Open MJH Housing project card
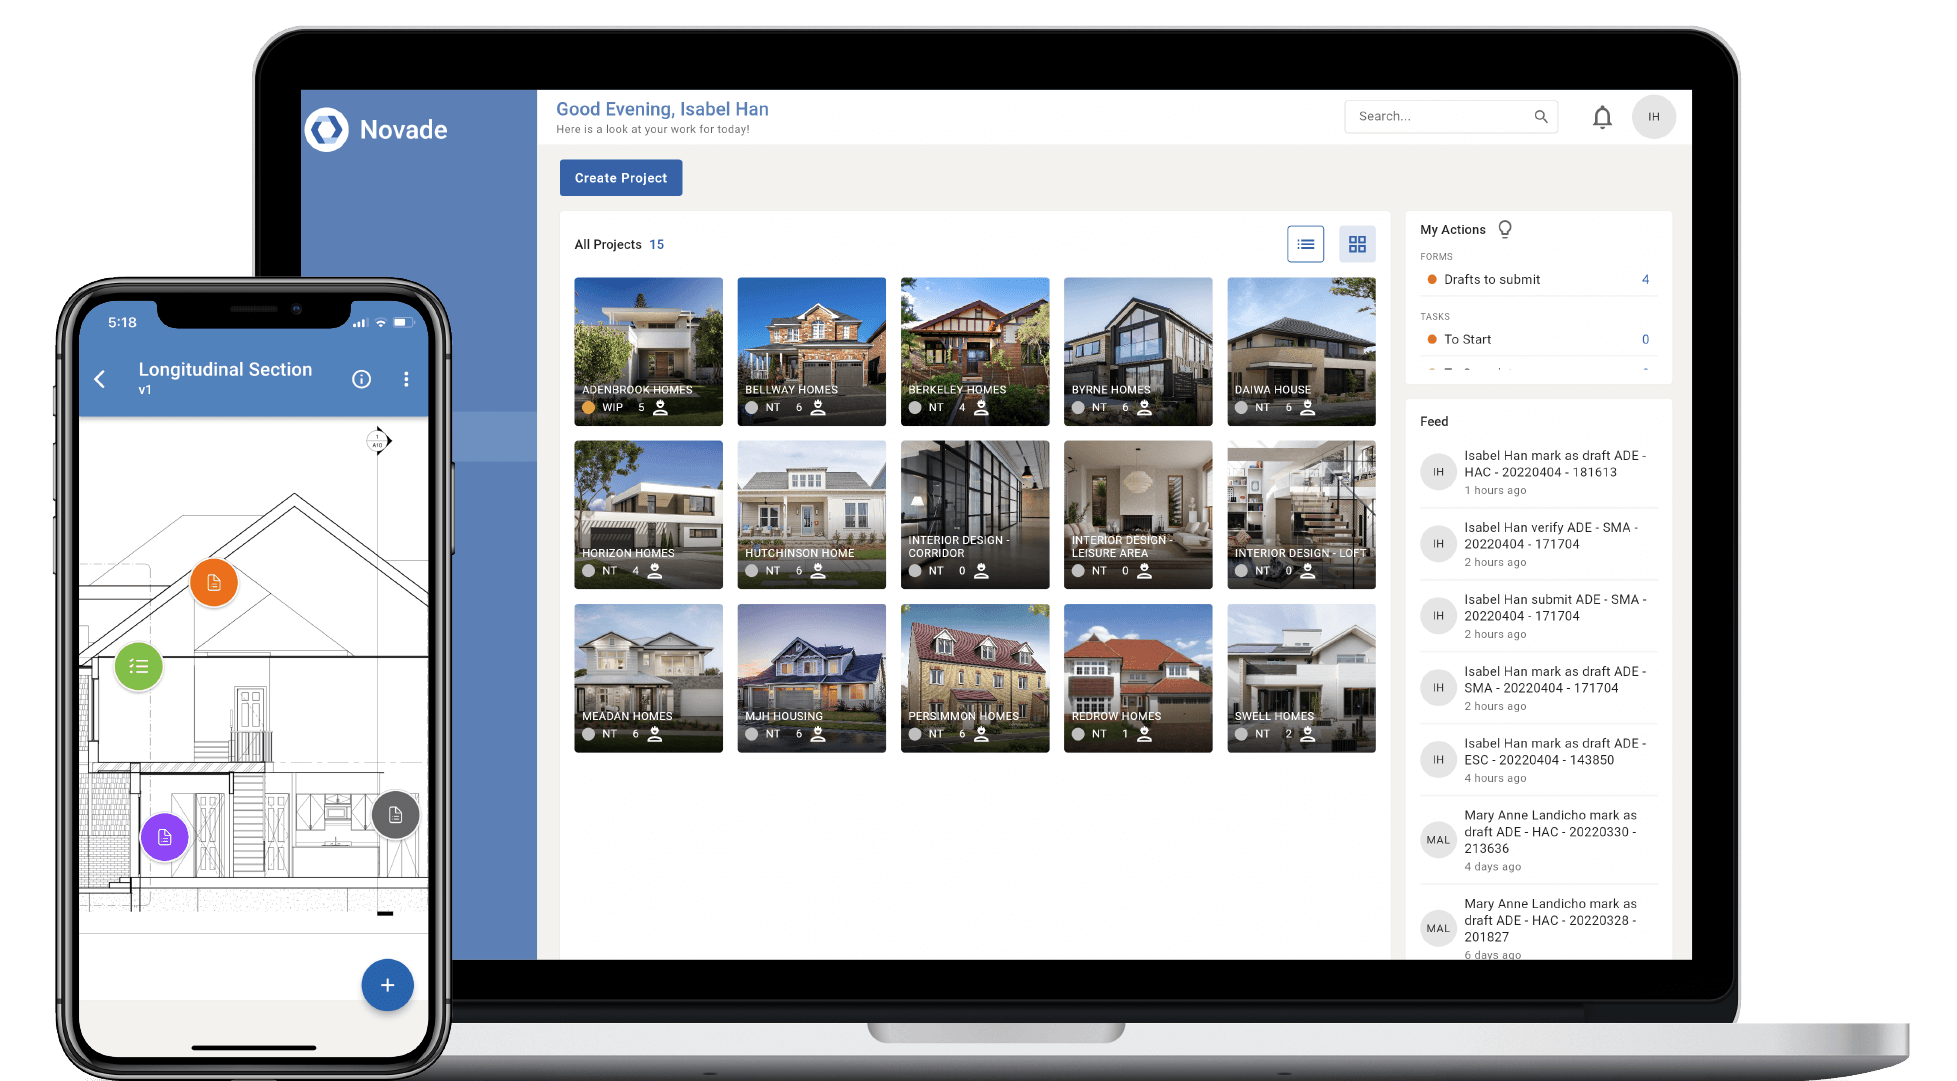 812,678
